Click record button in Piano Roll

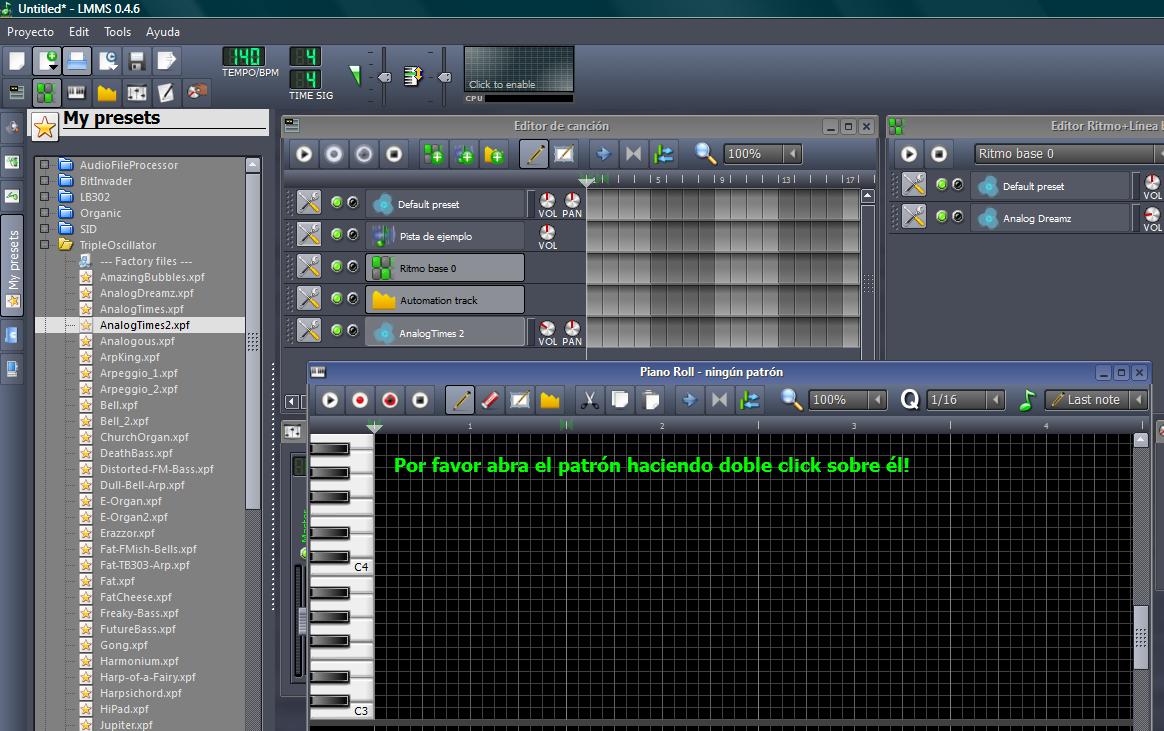[360, 400]
